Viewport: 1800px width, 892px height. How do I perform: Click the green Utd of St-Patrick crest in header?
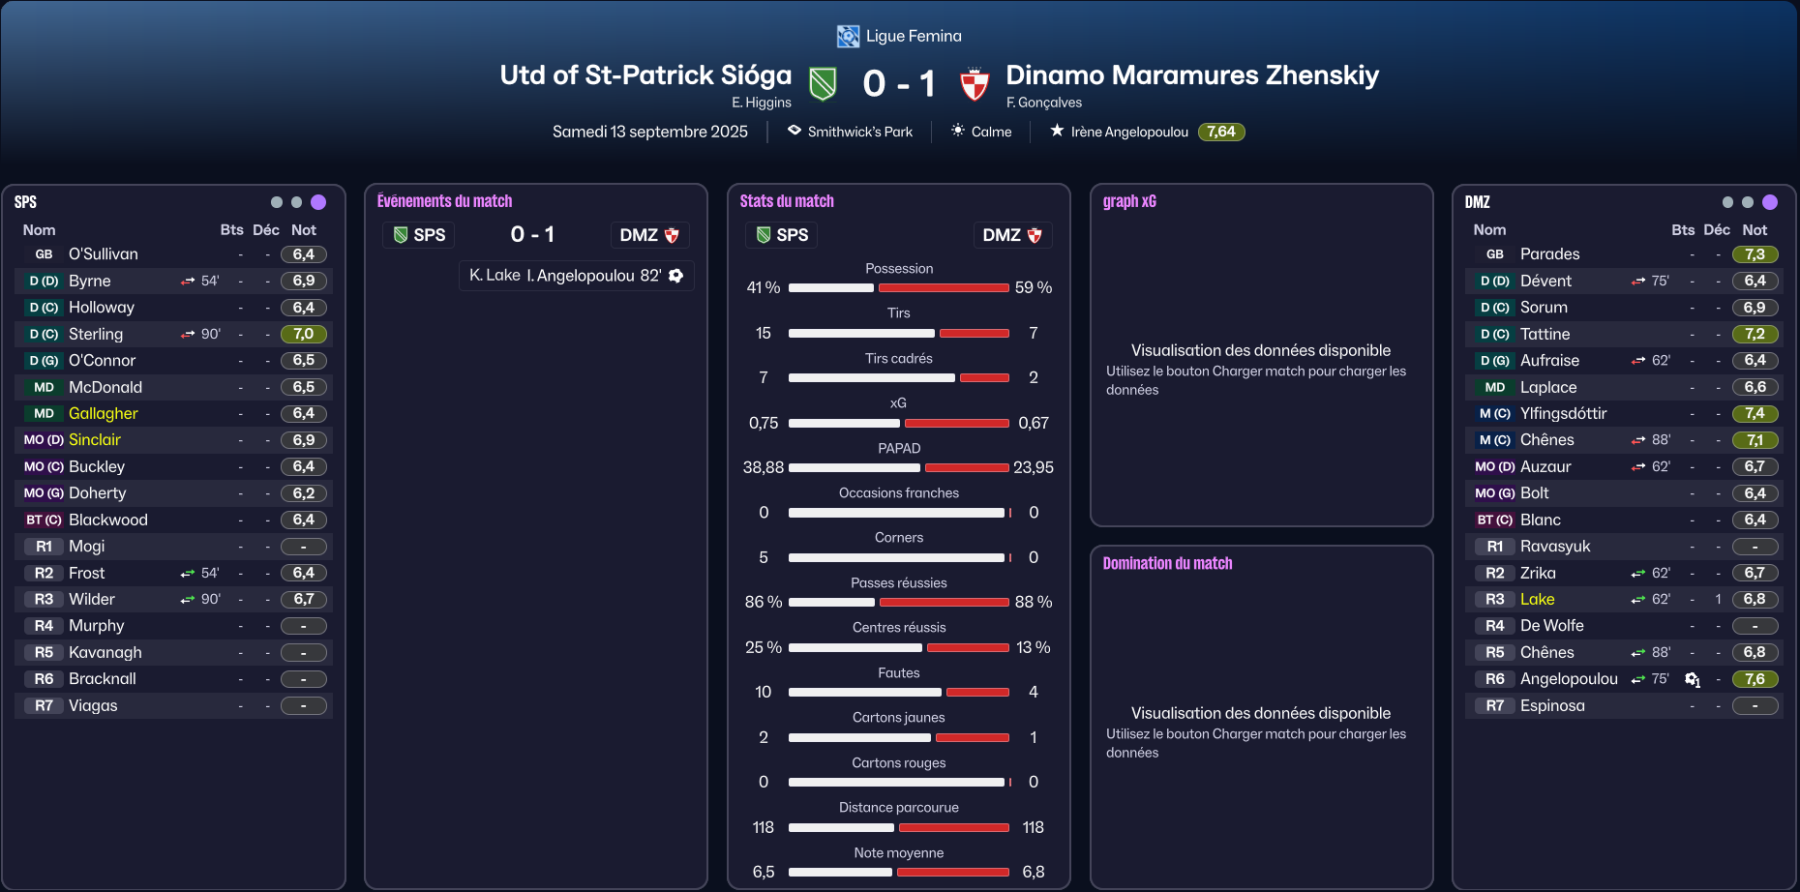[x=823, y=84]
